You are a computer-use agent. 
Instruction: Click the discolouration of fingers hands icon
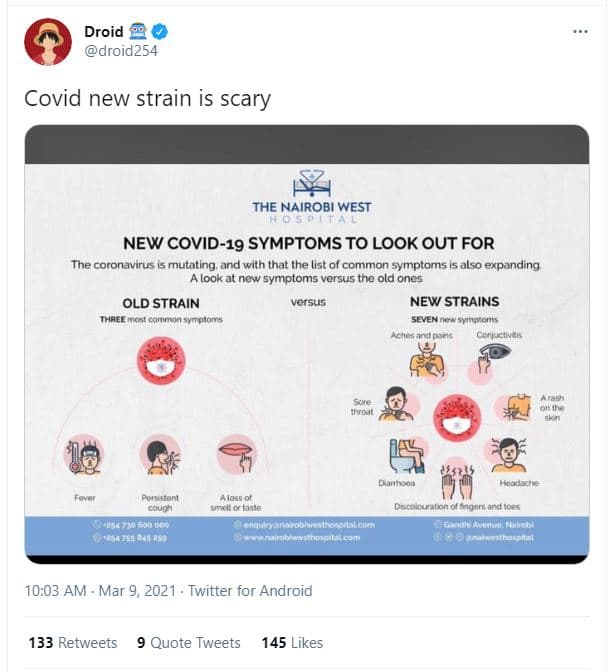coord(456,478)
